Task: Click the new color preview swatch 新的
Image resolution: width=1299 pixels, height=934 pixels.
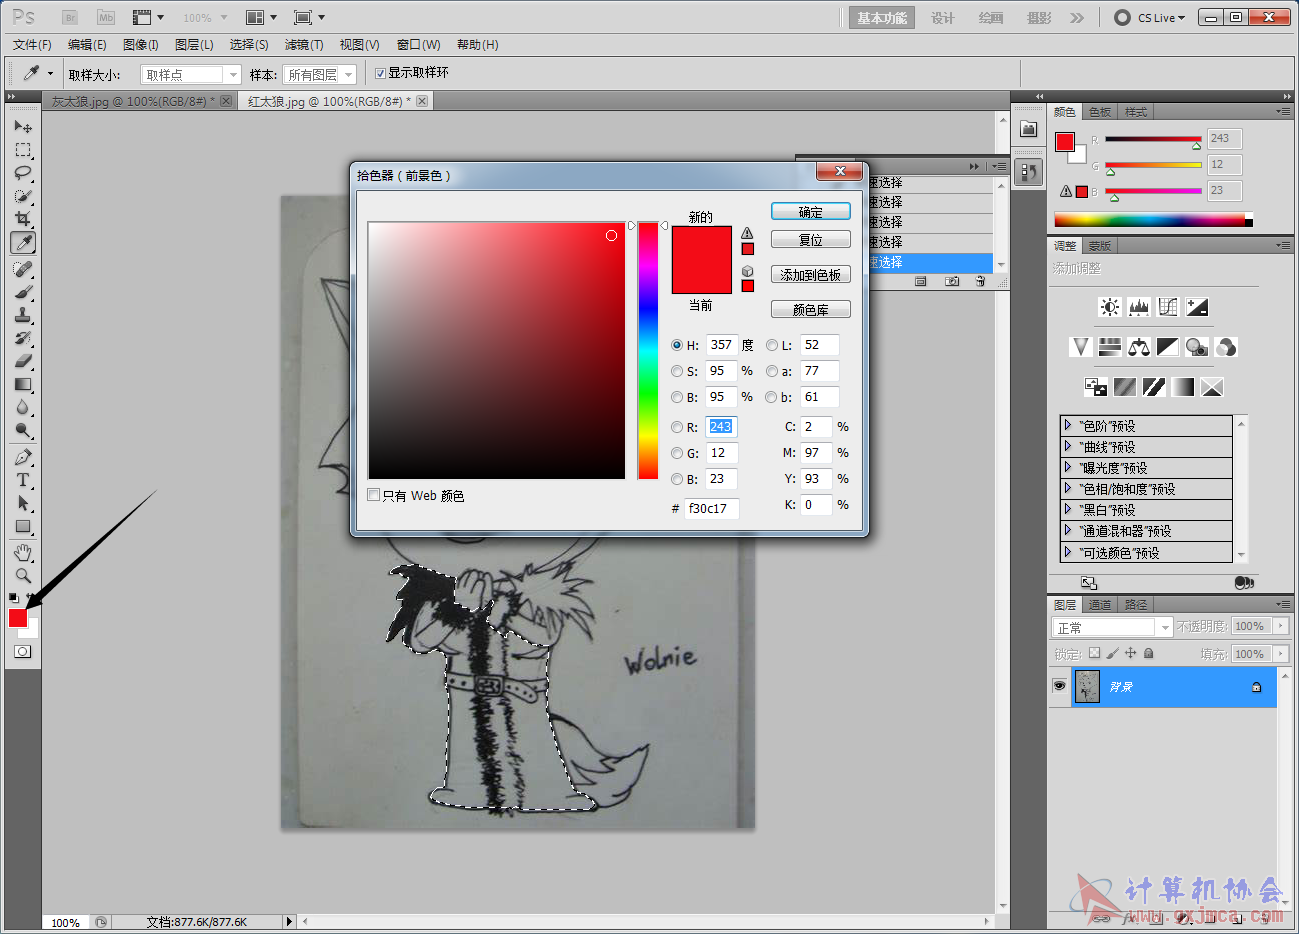Action: (x=702, y=243)
